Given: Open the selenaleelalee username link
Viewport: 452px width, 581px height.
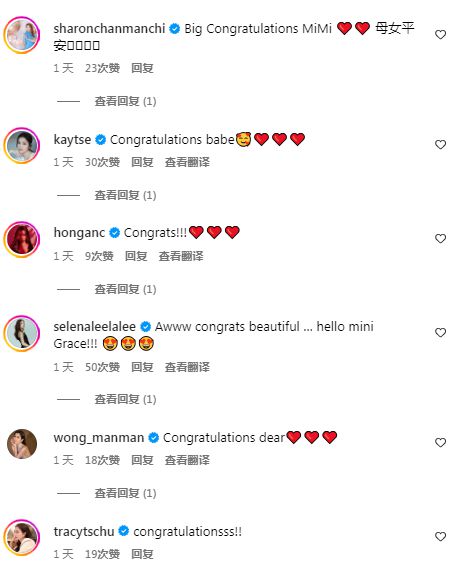Looking at the screenshot, I should tap(94, 326).
